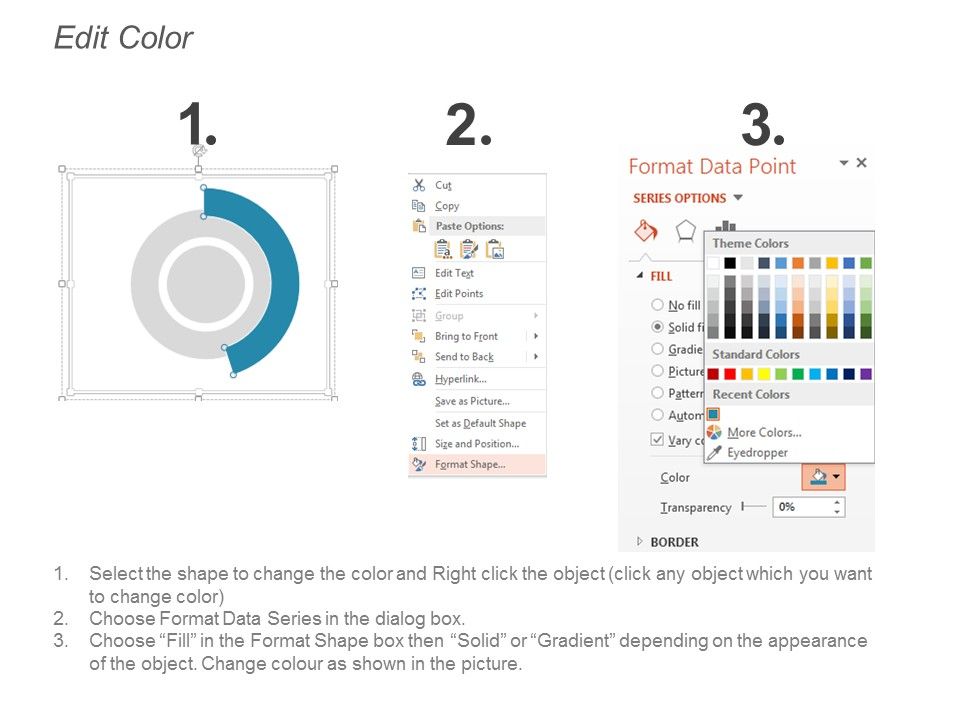This screenshot has width=960, height=720.
Task: Select the Solid fill radio button
Action: click(657, 326)
